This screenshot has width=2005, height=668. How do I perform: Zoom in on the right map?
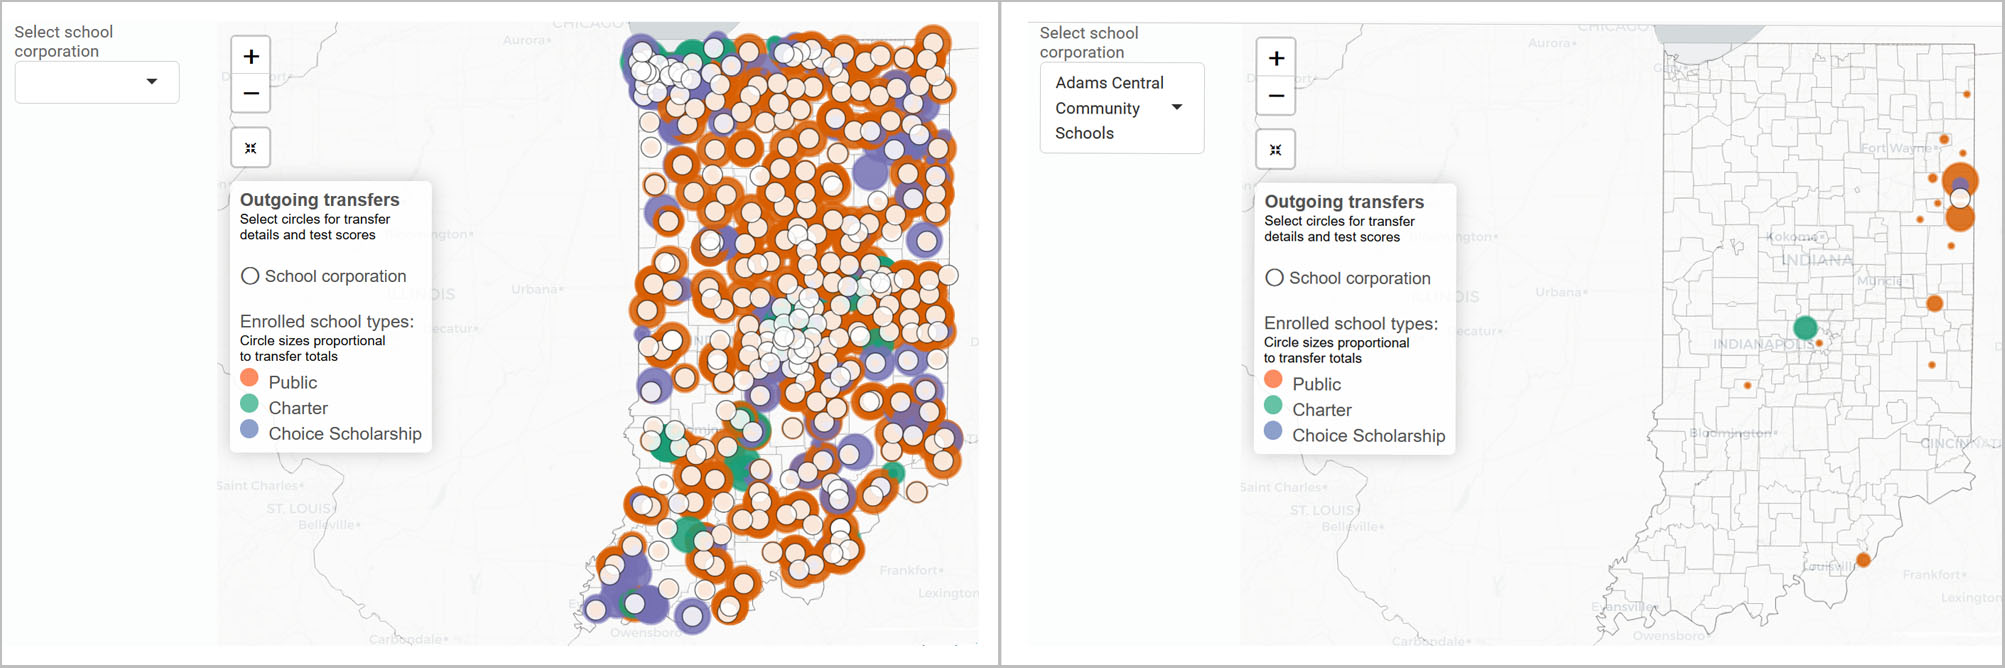[x=1276, y=59]
